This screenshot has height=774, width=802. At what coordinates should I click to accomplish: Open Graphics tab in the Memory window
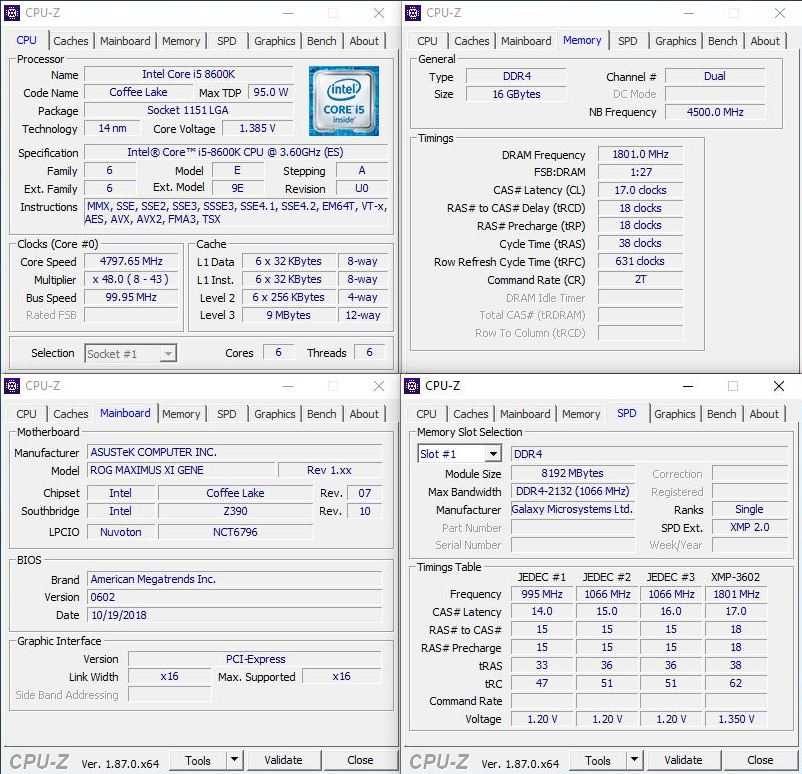click(675, 41)
